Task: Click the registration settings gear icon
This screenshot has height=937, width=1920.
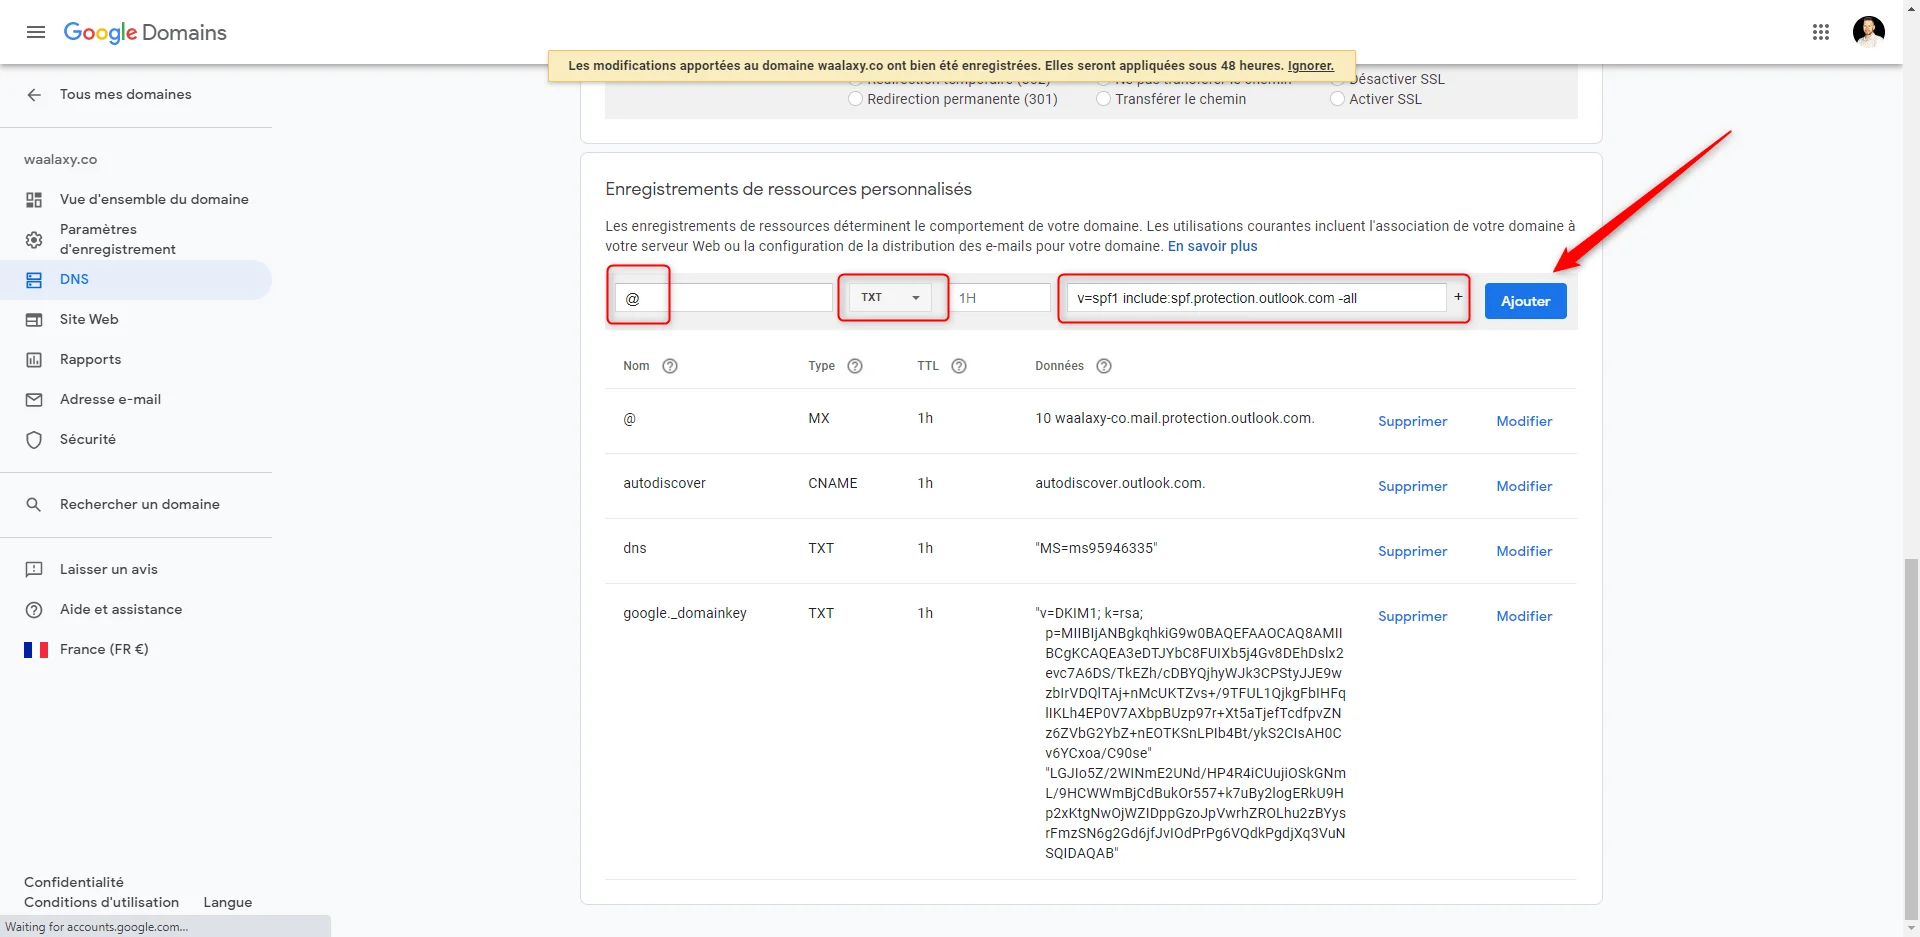Action: pyautogui.click(x=34, y=240)
